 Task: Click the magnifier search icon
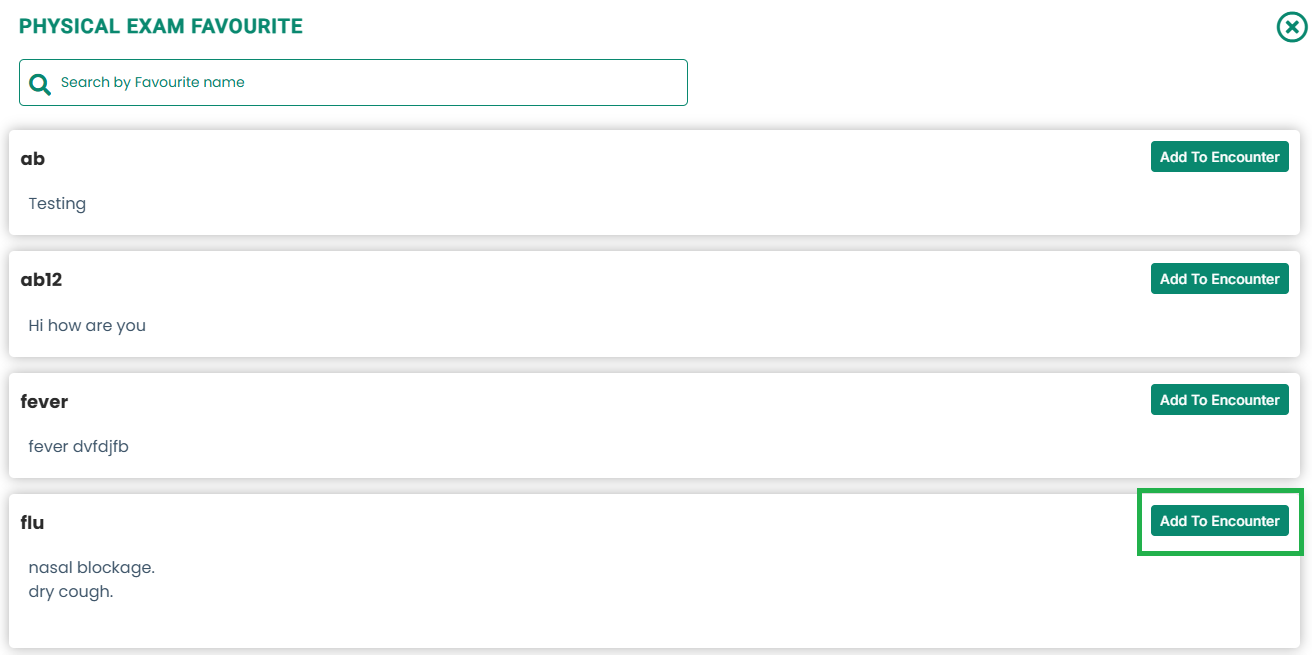40,83
